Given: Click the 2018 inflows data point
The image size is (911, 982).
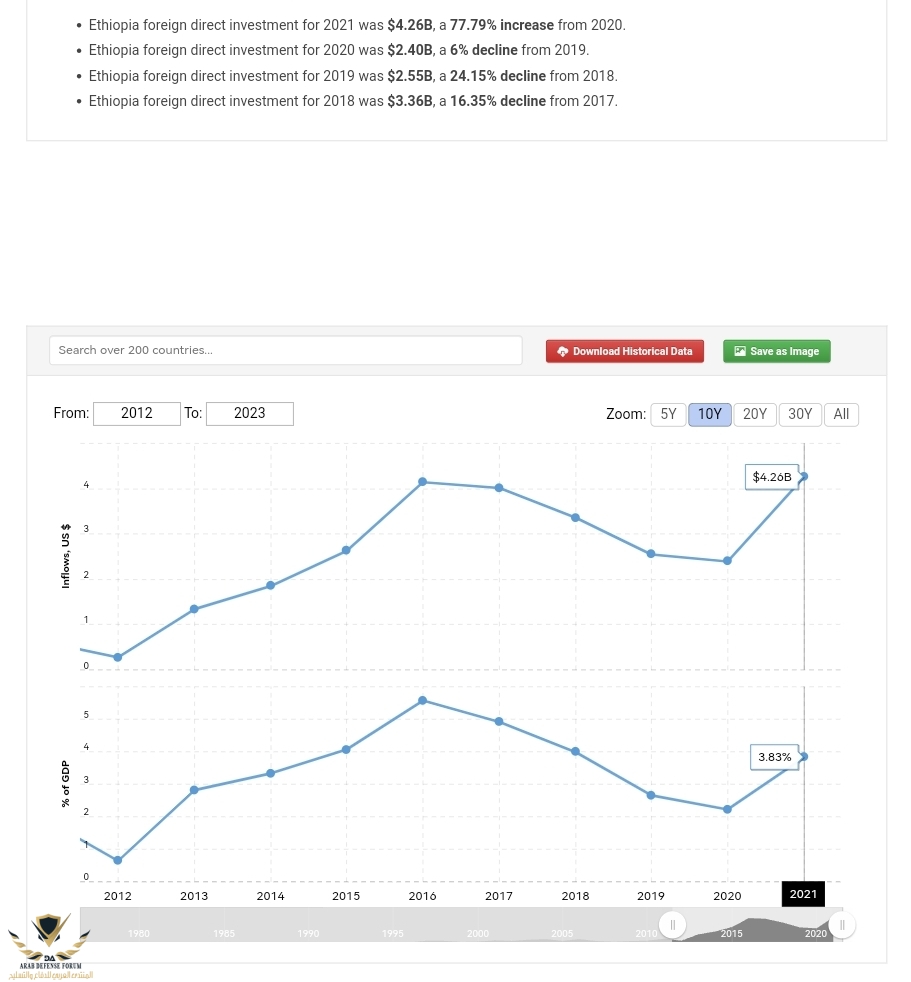Looking at the screenshot, I should coord(575,517).
